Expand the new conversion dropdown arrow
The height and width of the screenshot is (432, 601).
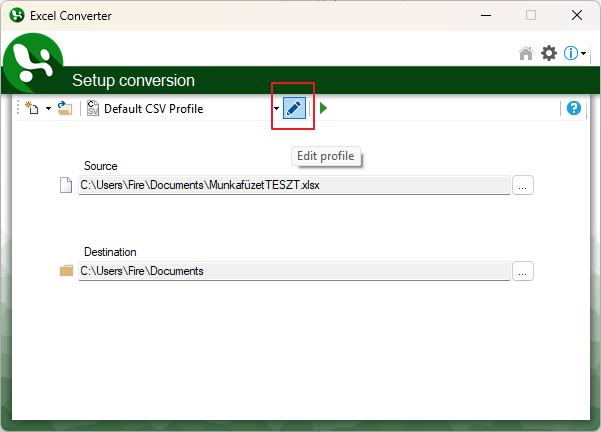(48, 108)
